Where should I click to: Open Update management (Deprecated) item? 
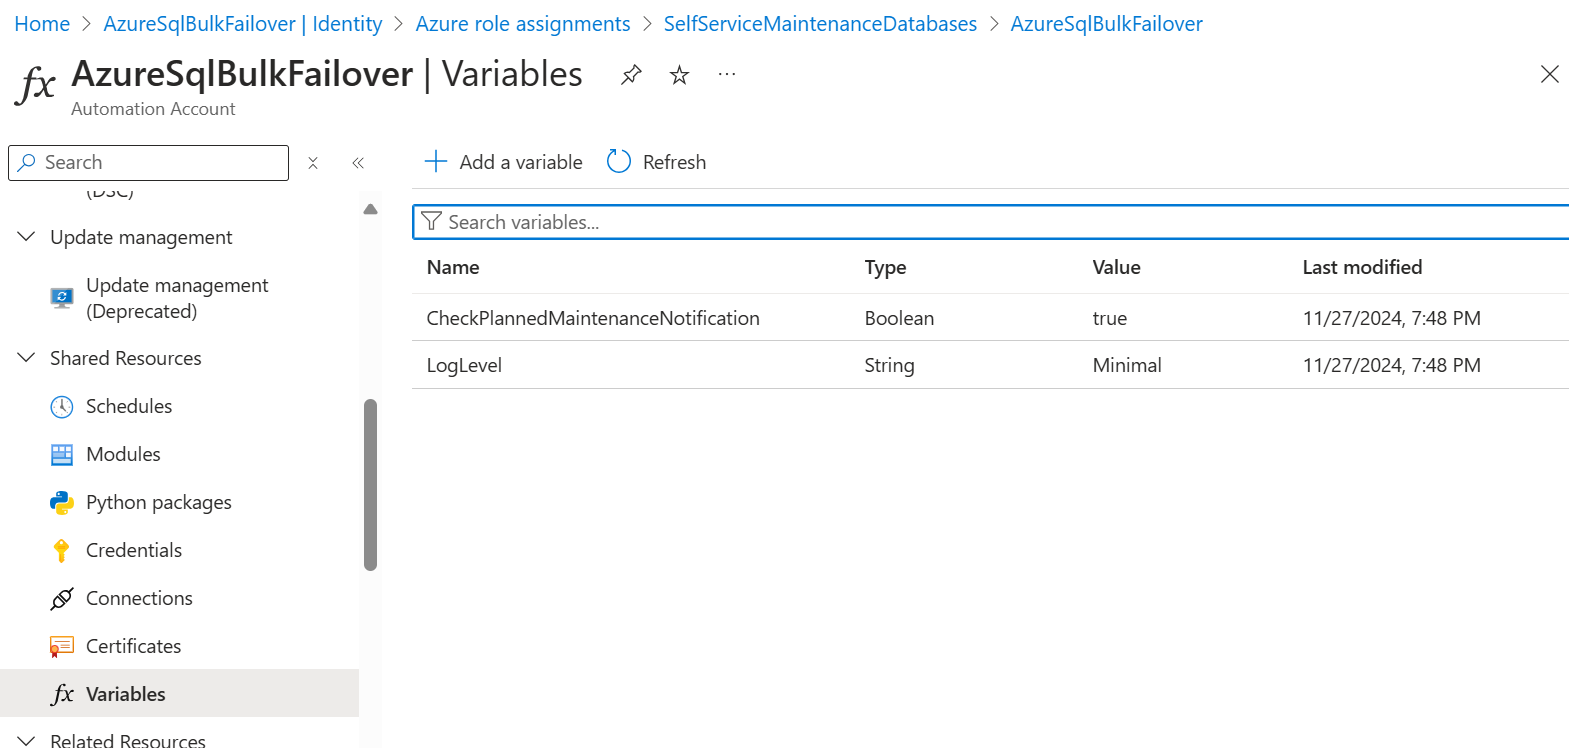pyautogui.click(x=177, y=298)
